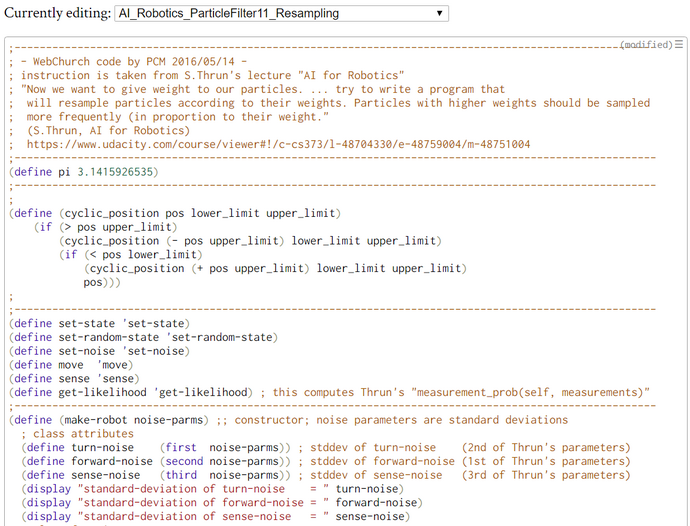
Task: Open the 'Currently editing' file dropdown
Action: point(281,13)
